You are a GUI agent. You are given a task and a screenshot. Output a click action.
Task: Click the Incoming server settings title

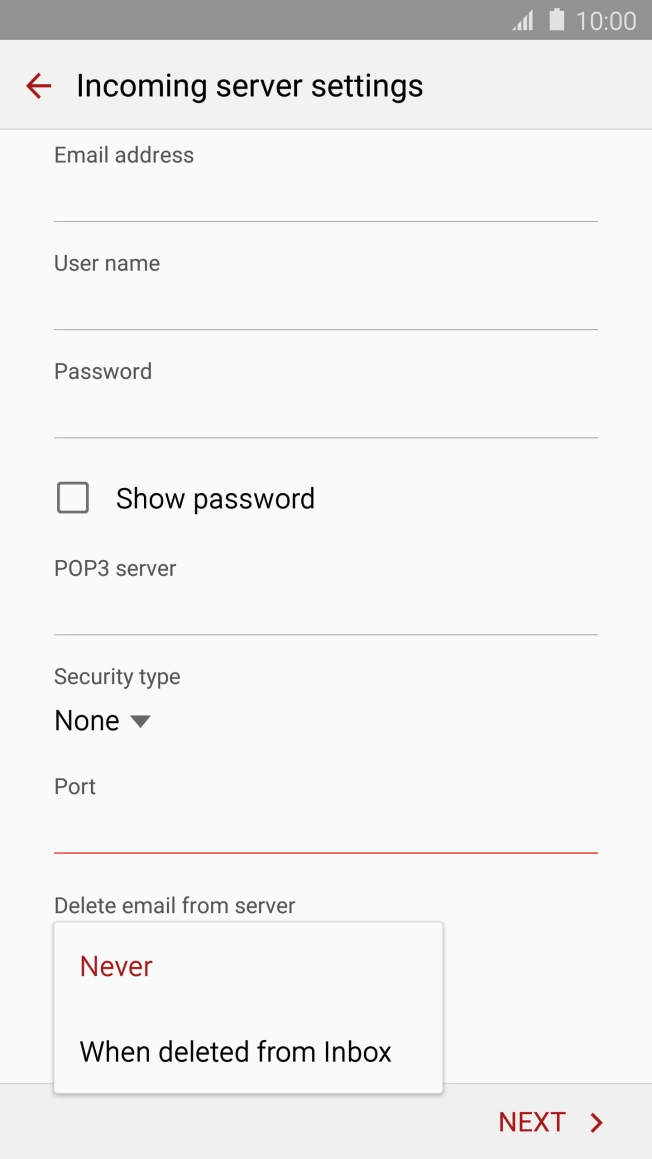[248, 85]
